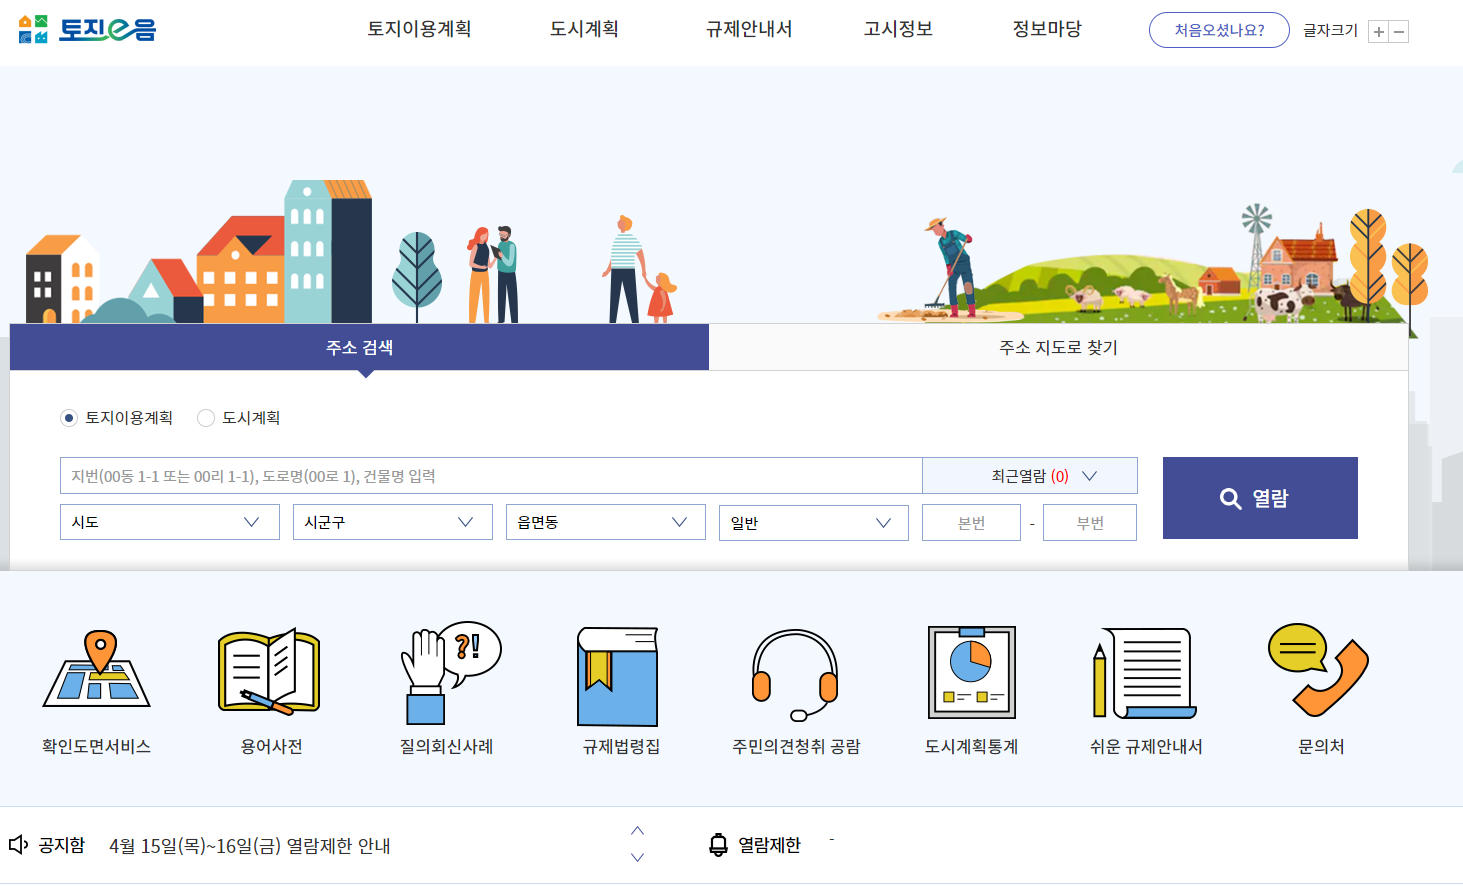Click the 문의처 text label
Image resolution: width=1463 pixels, height=886 pixels.
click(1321, 747)
